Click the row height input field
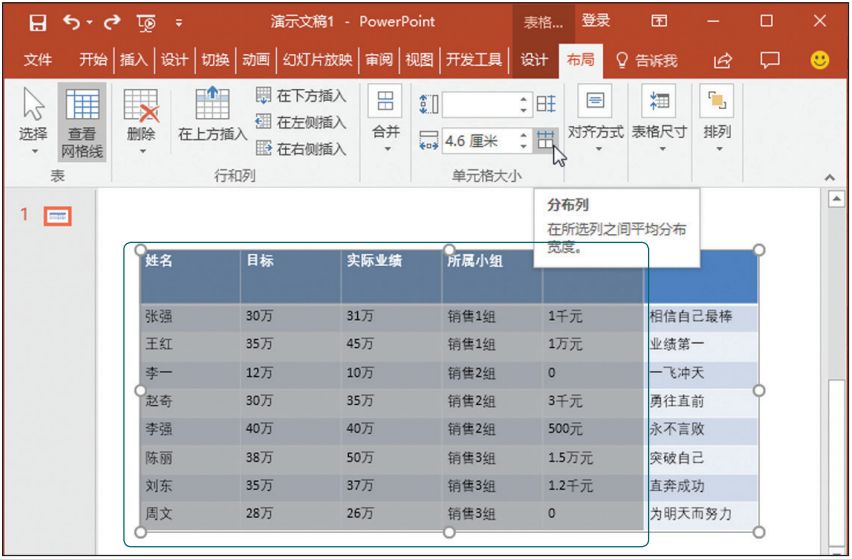The height and width of the screenshot is (559, 852). [x=480, y=104]
